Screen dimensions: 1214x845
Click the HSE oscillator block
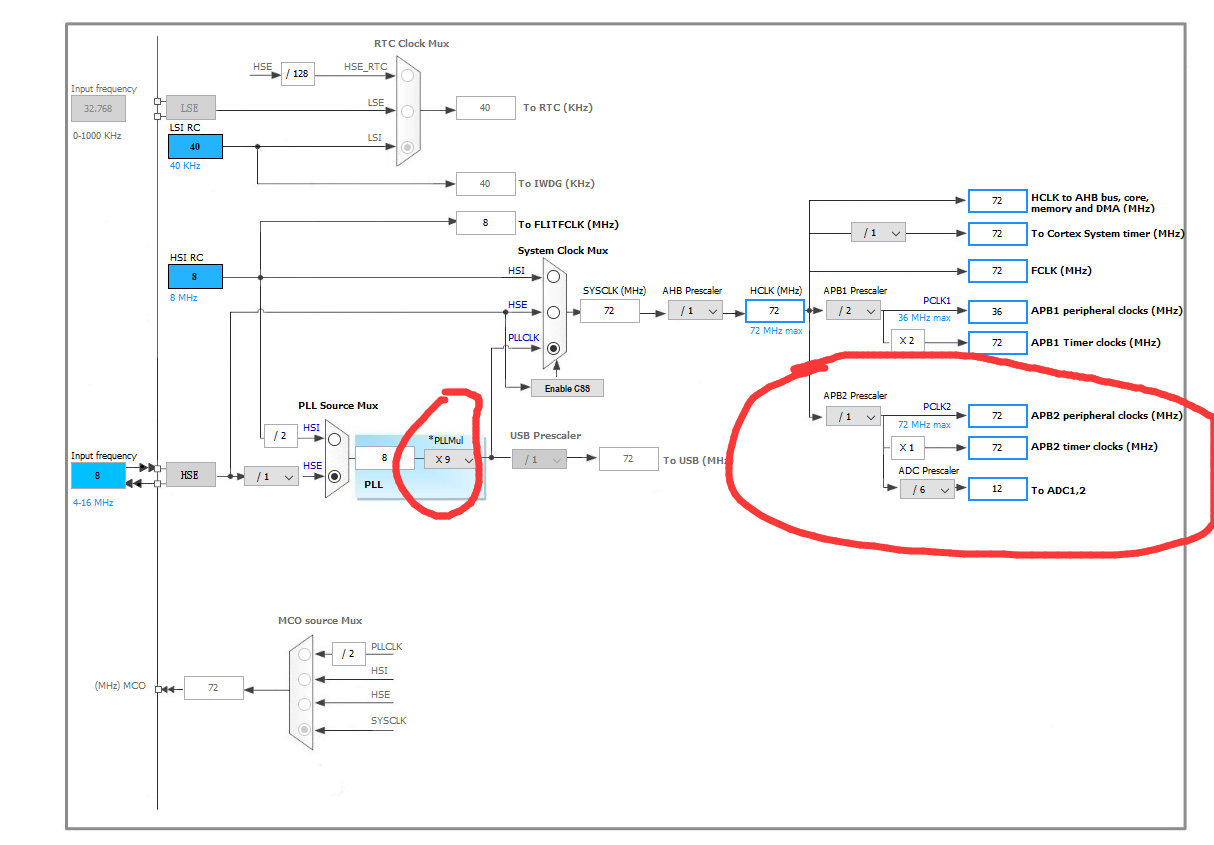[x=192, y=475]
